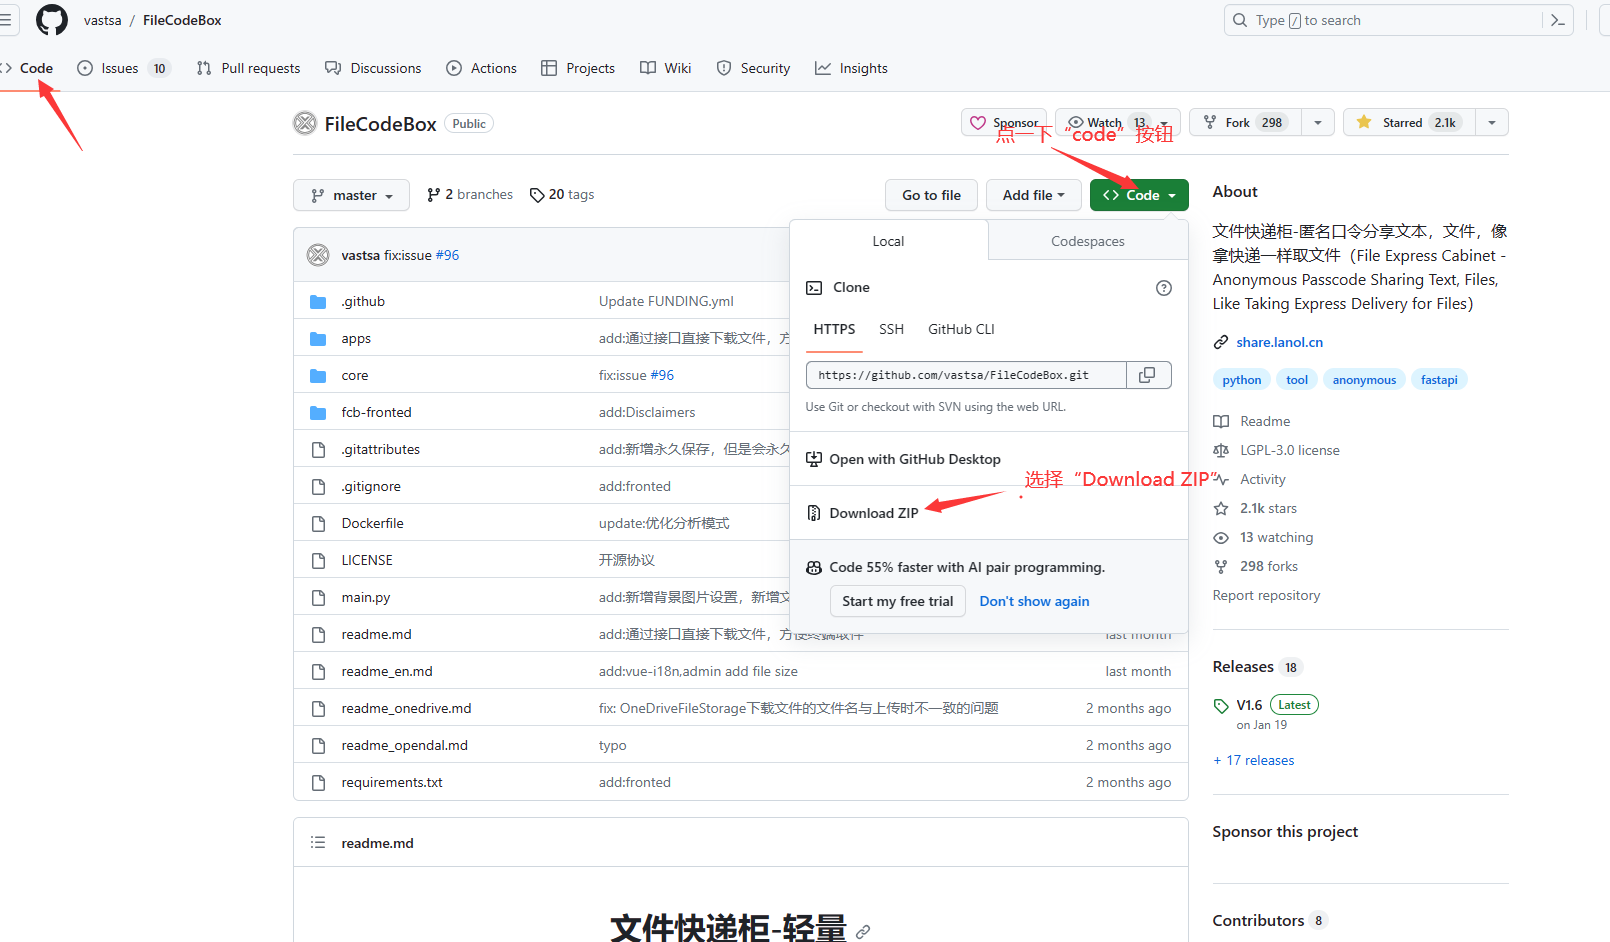The image size is (1610, 942).
Task: Open the Pull requests tab
Action: click(x=248, y=68)
